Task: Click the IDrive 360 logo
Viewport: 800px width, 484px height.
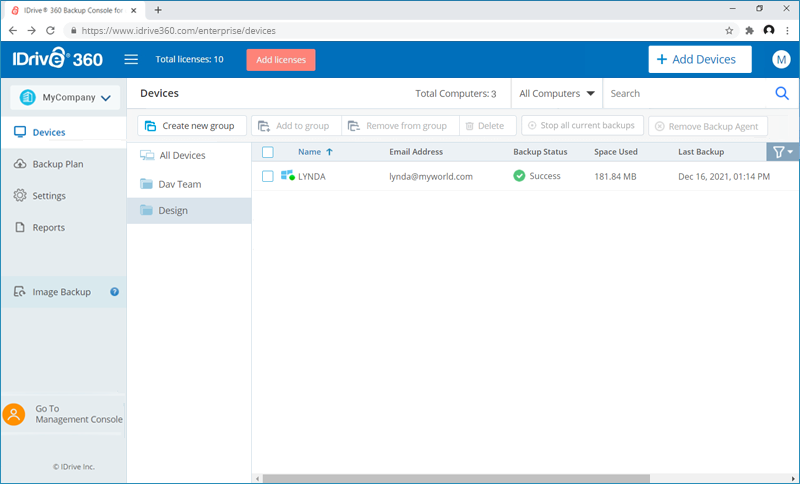Action: (x=58, y=58)
